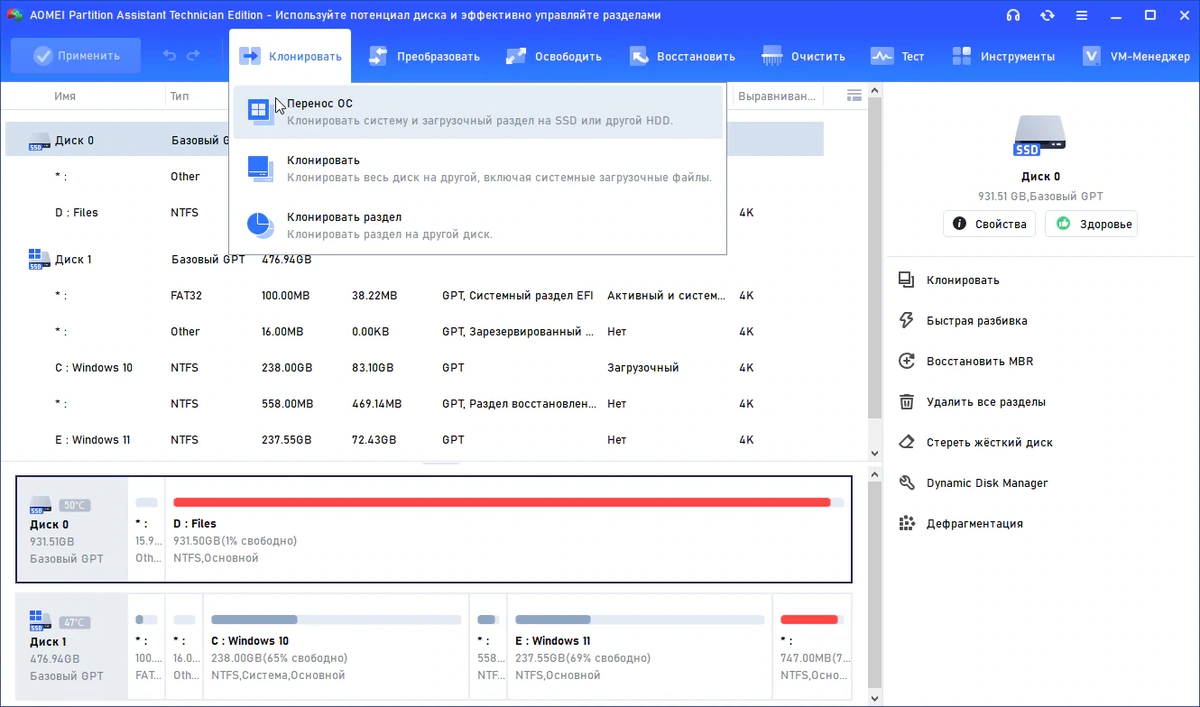
Task: Click the trash delete-all-partitions icon
Action: pos(906,402)
